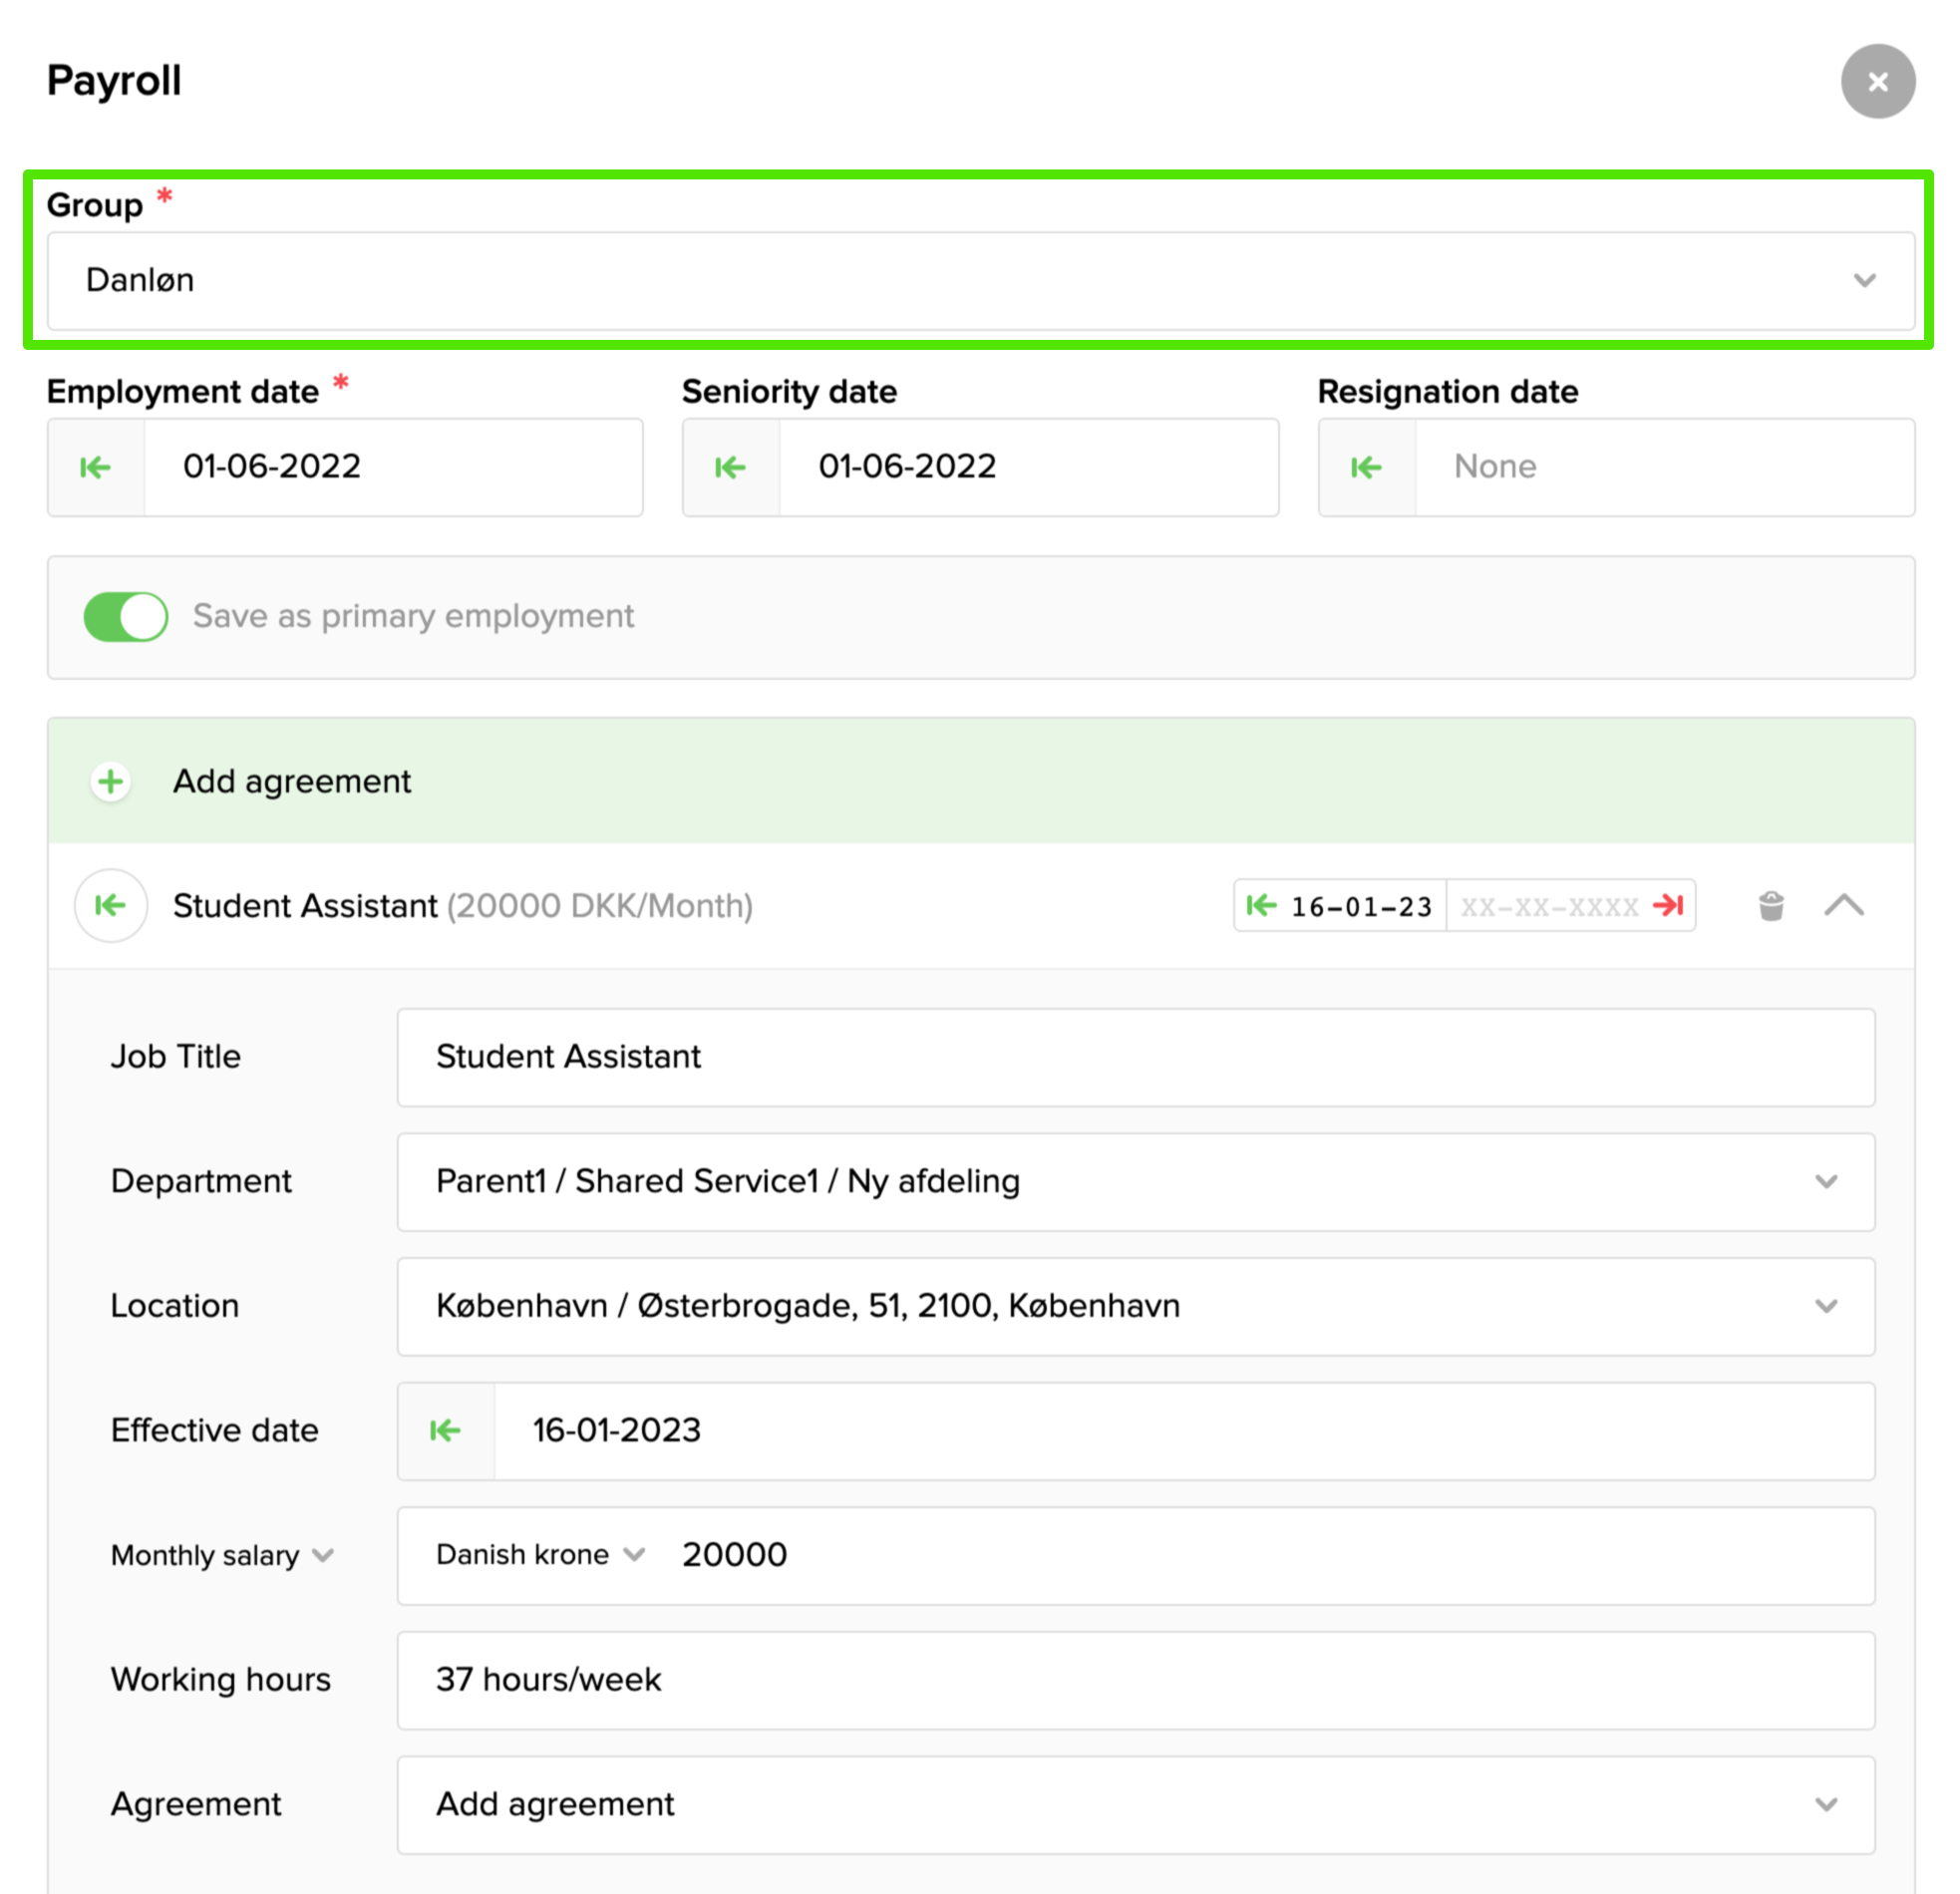Click the Working hours field
The image size is (1960, 1894).
pos(1135,1680)
